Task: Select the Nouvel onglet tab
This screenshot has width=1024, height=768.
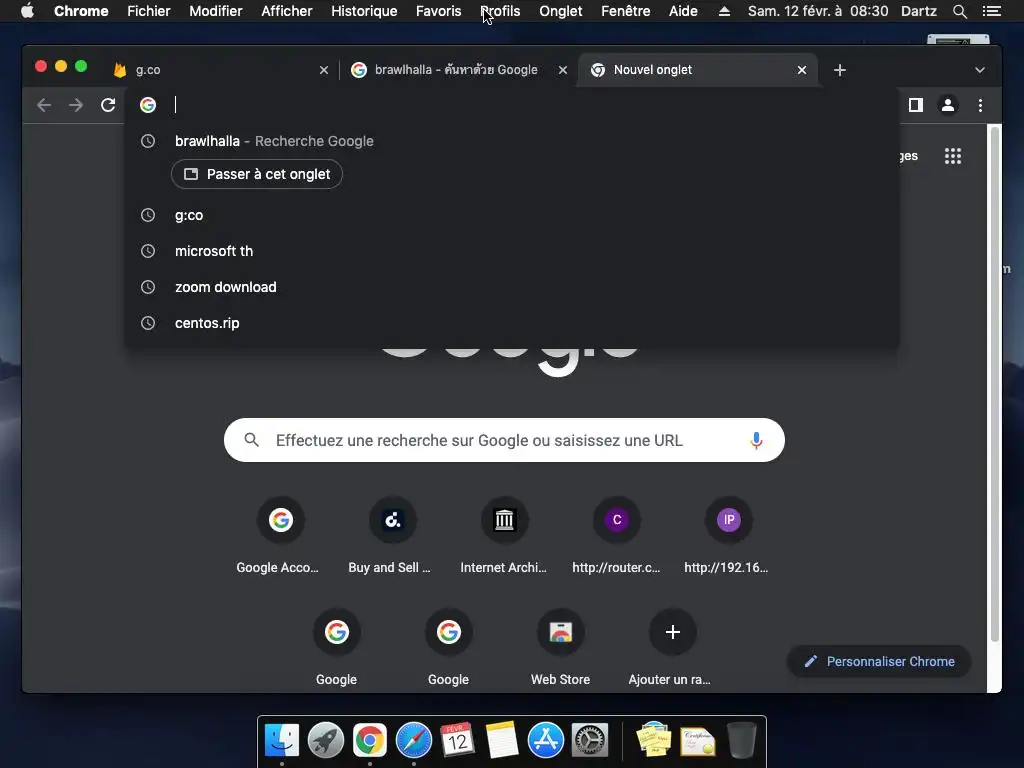Action: tap(697, 70)
